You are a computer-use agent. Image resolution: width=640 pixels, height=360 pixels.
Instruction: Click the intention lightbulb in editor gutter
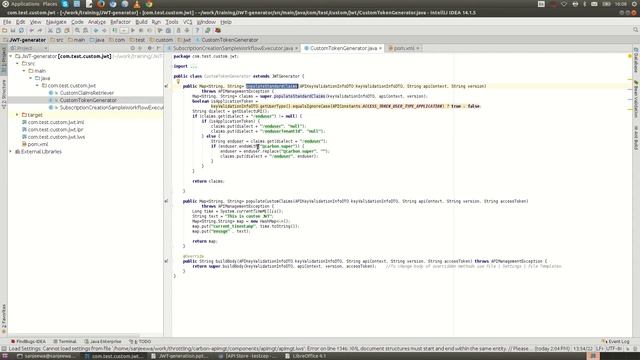coord(178,82)
